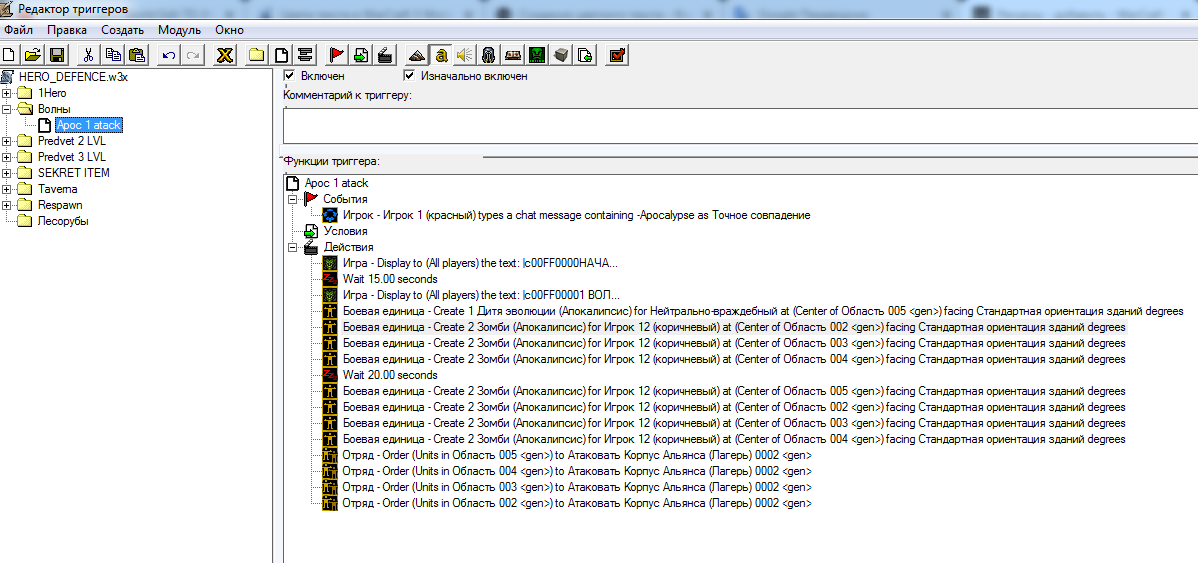Viewport: 1198px width, 588px height.
Task: Select Create 2 Зомби at Область 005 action
Action: click(734, 392)
